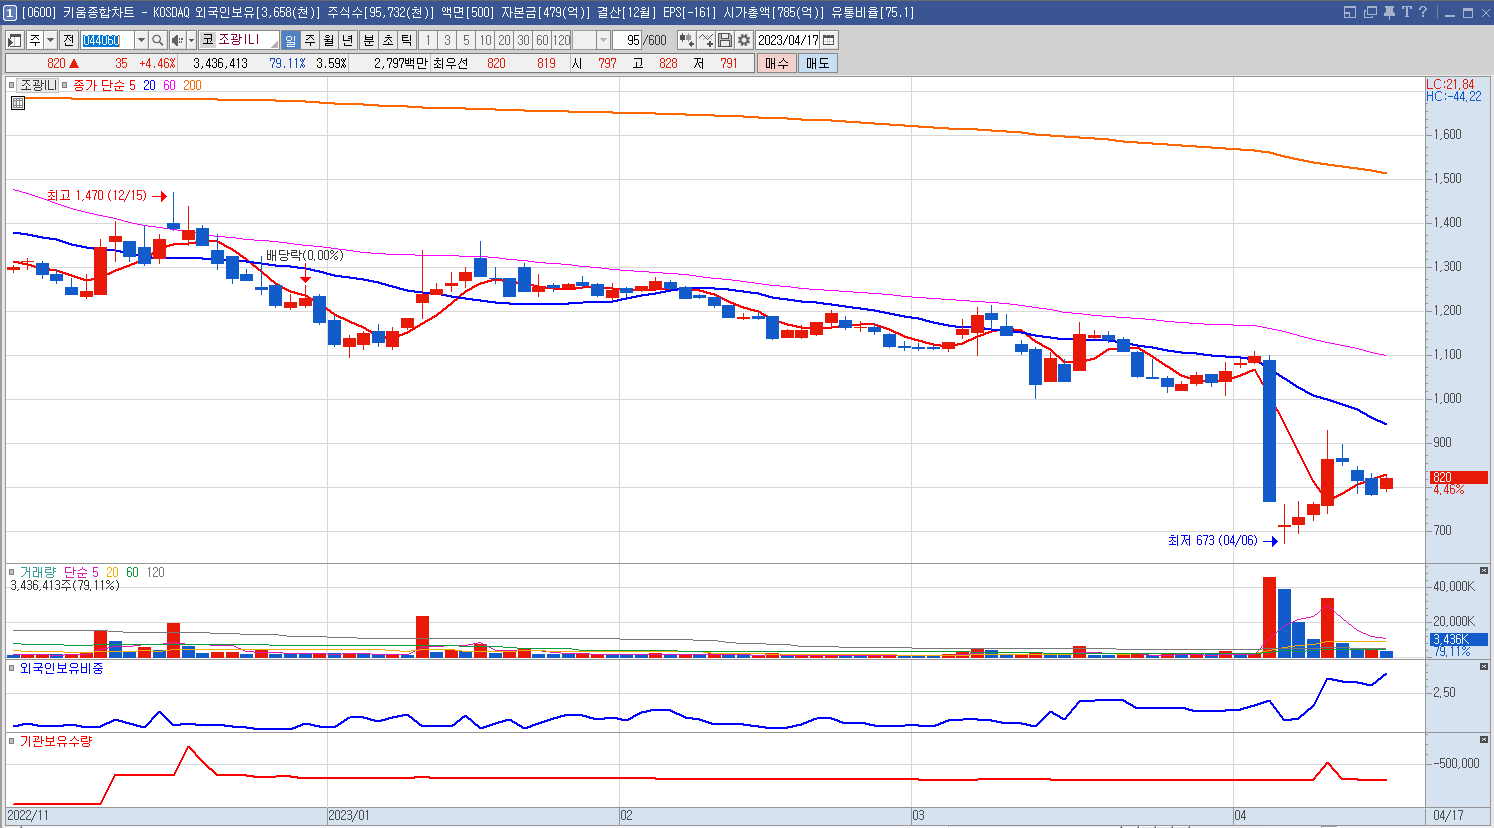Click the screen layout icon in the title bar
This screenshot has width=1494, height=828.
pyautogui.click(x=1350, y=12)
